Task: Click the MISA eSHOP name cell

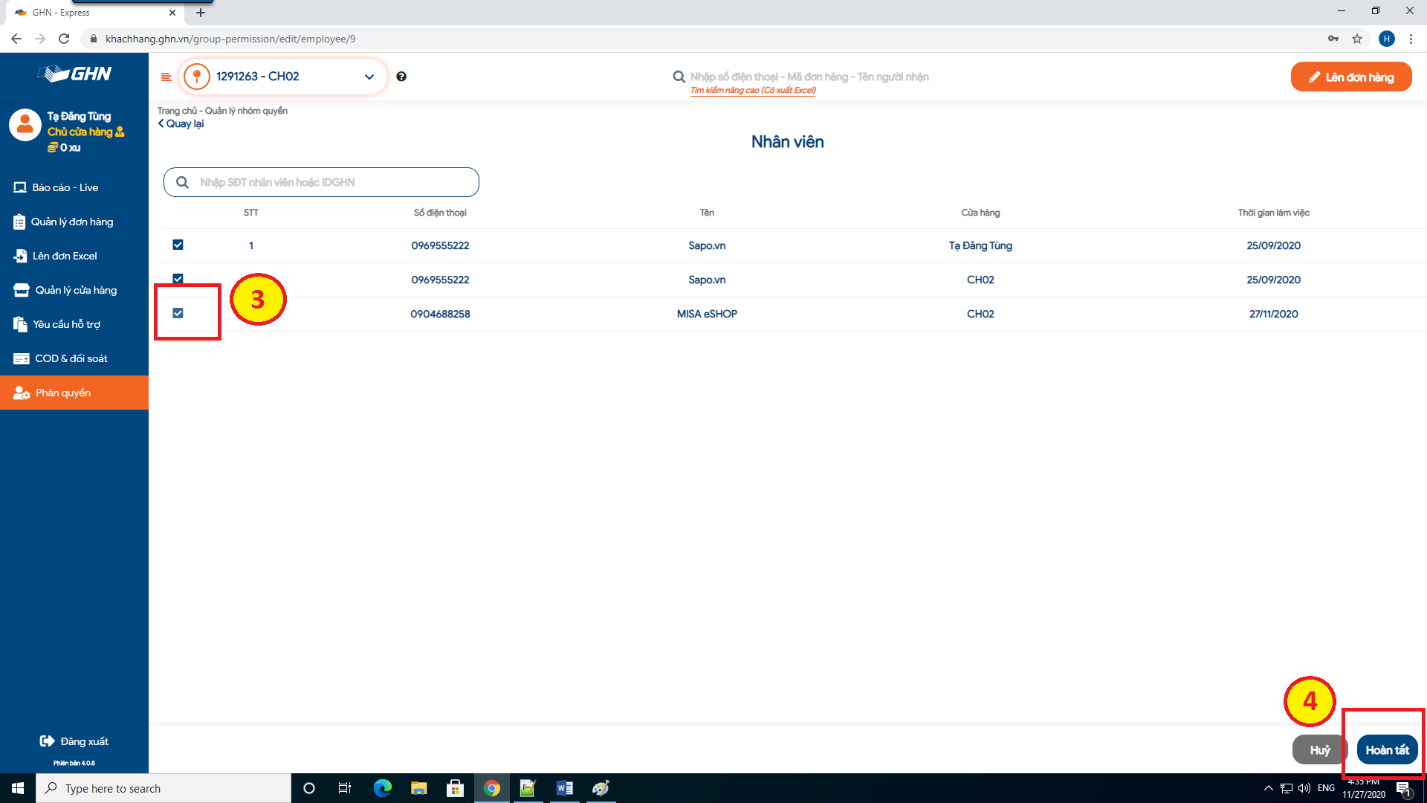Action: tap(707, 314)
